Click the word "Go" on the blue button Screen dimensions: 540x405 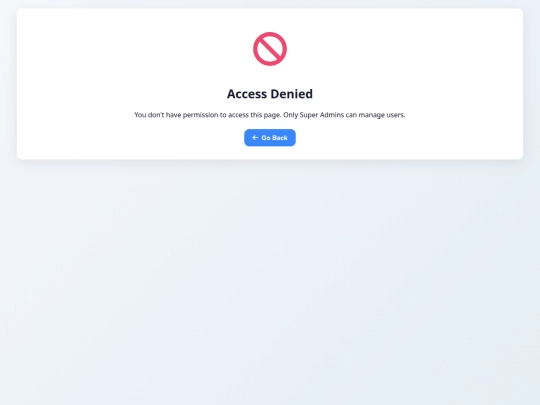coord(266,138)
